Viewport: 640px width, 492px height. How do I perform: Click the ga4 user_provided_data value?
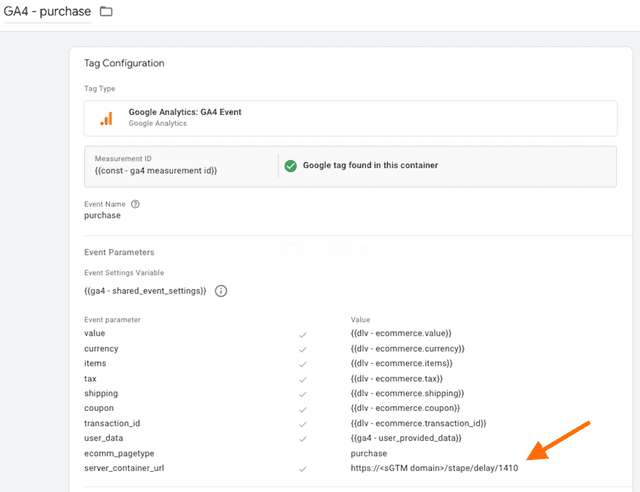pyautogui.click(x=404, y=438)
